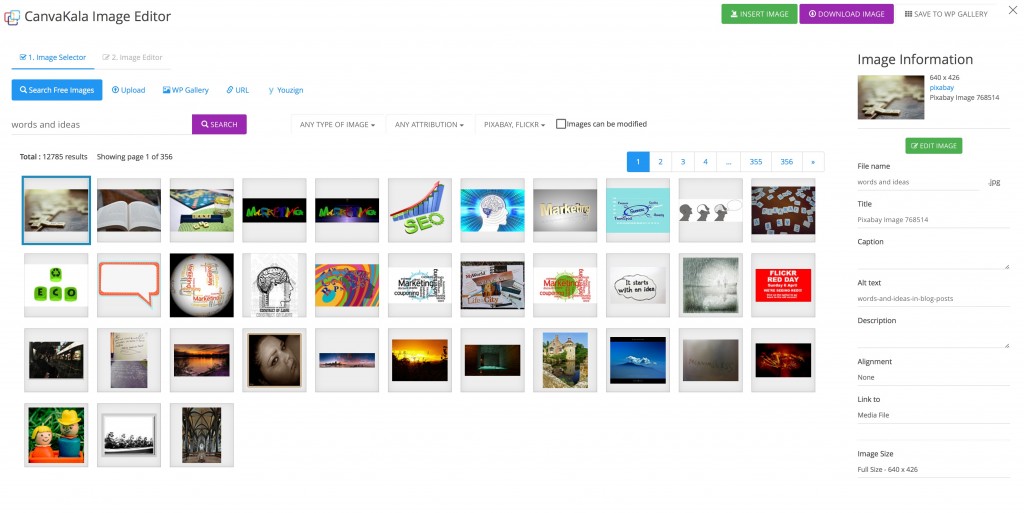Click the search text field containing words and ideas
Image resolution: width=1024 pixels, height=513 pixels.
[101, 125]
